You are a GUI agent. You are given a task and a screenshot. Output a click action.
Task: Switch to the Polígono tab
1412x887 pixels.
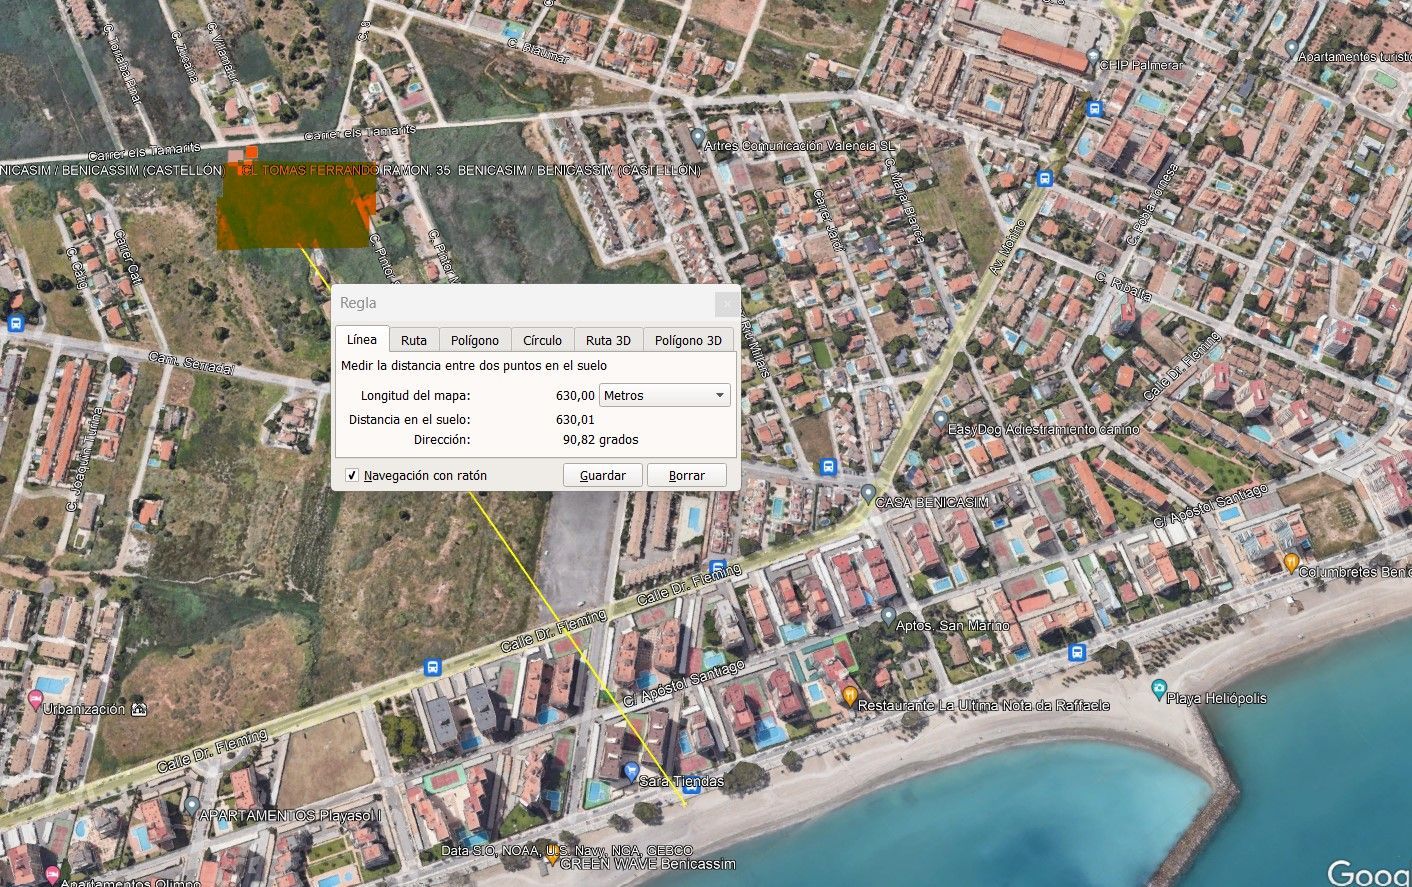(x=474, y=339)
